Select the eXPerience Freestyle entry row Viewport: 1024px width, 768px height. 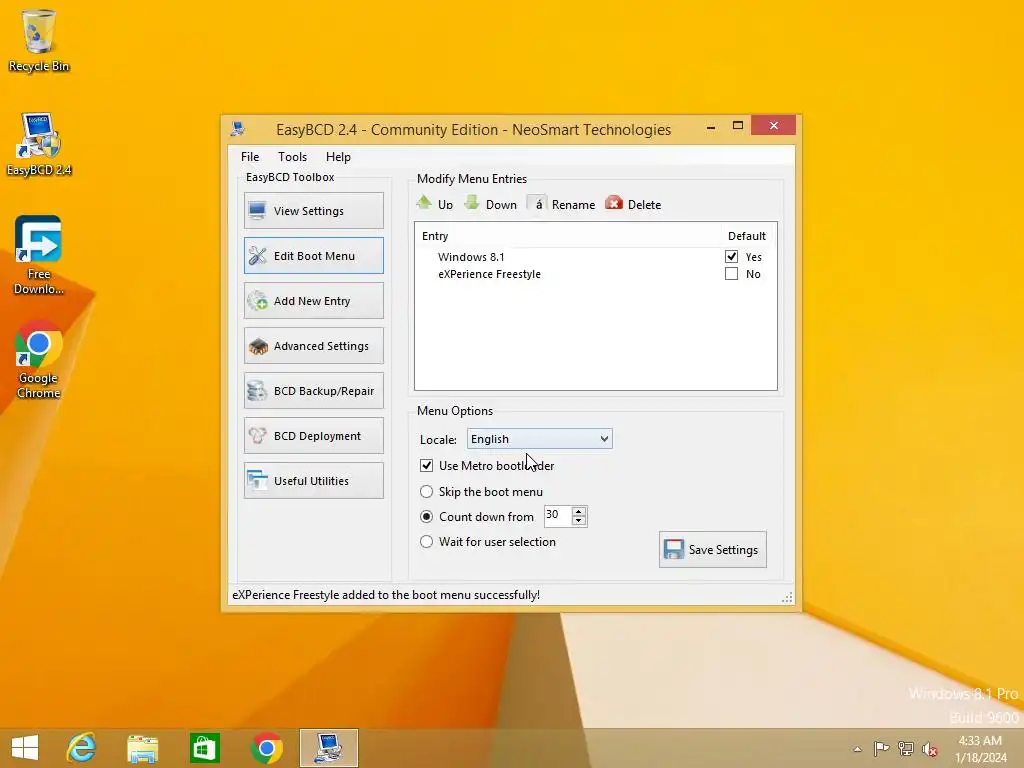point(596,274)
